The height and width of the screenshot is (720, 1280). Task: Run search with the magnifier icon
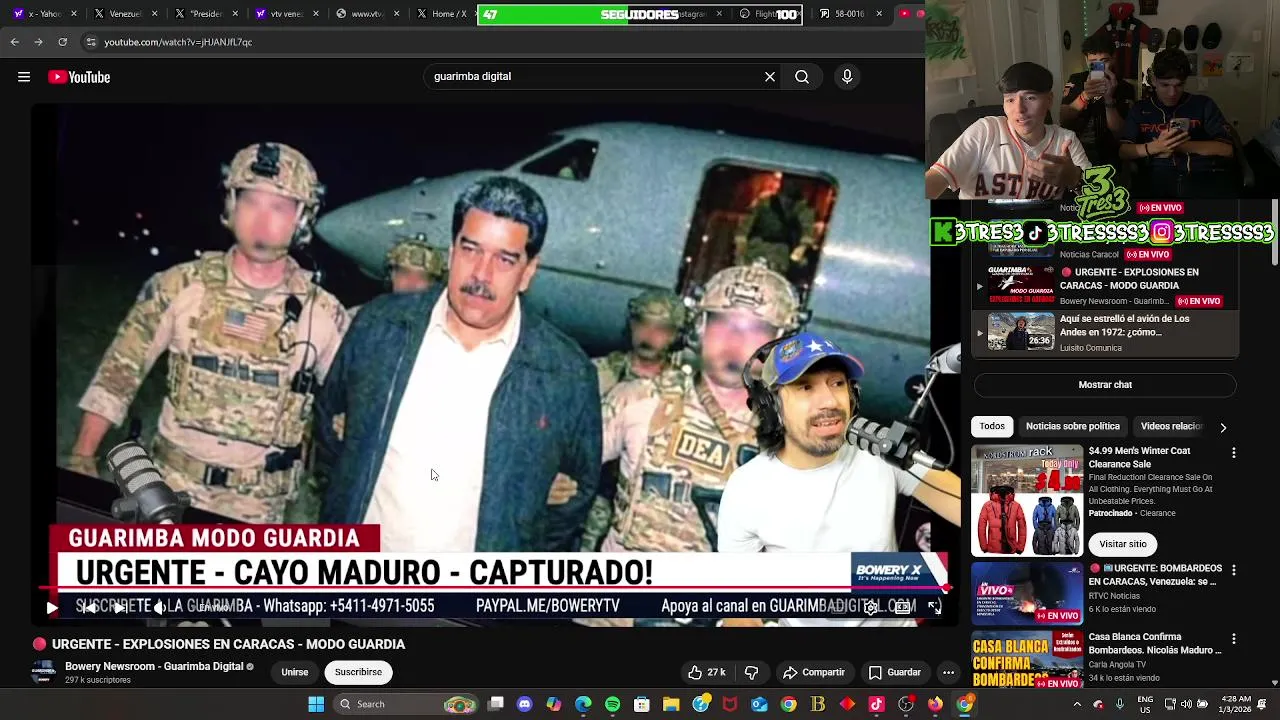(x=802, y=76)
